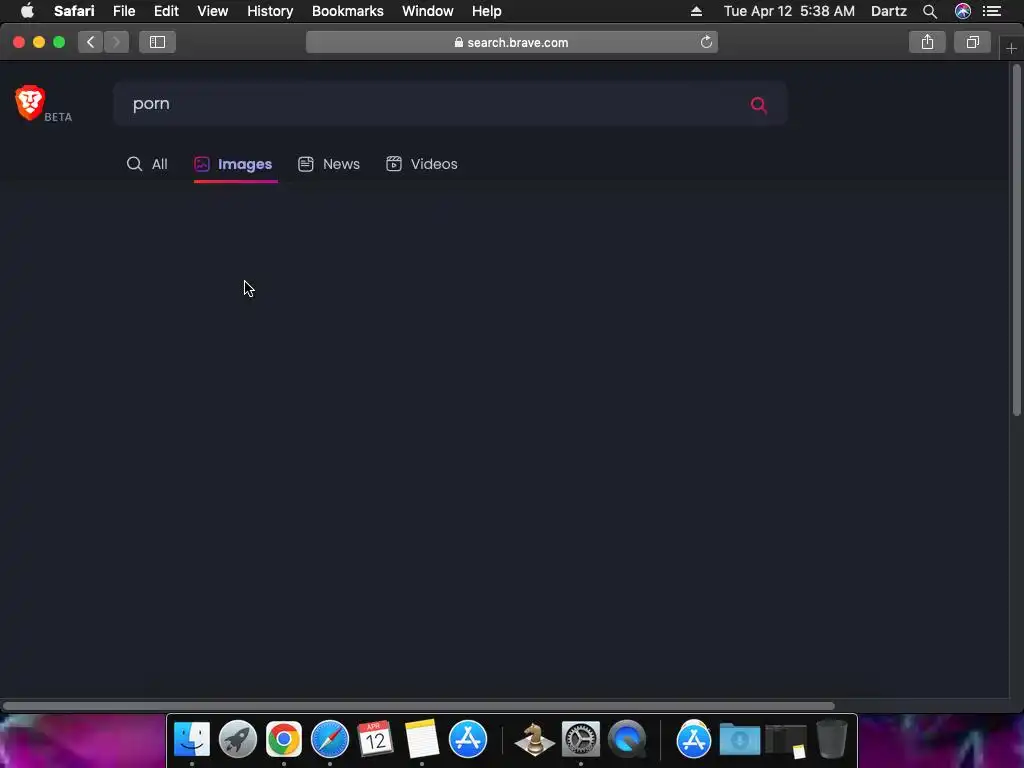Go back with Safari back arrow
Viewport: 1024px width, 768px height.
point(91,42)
